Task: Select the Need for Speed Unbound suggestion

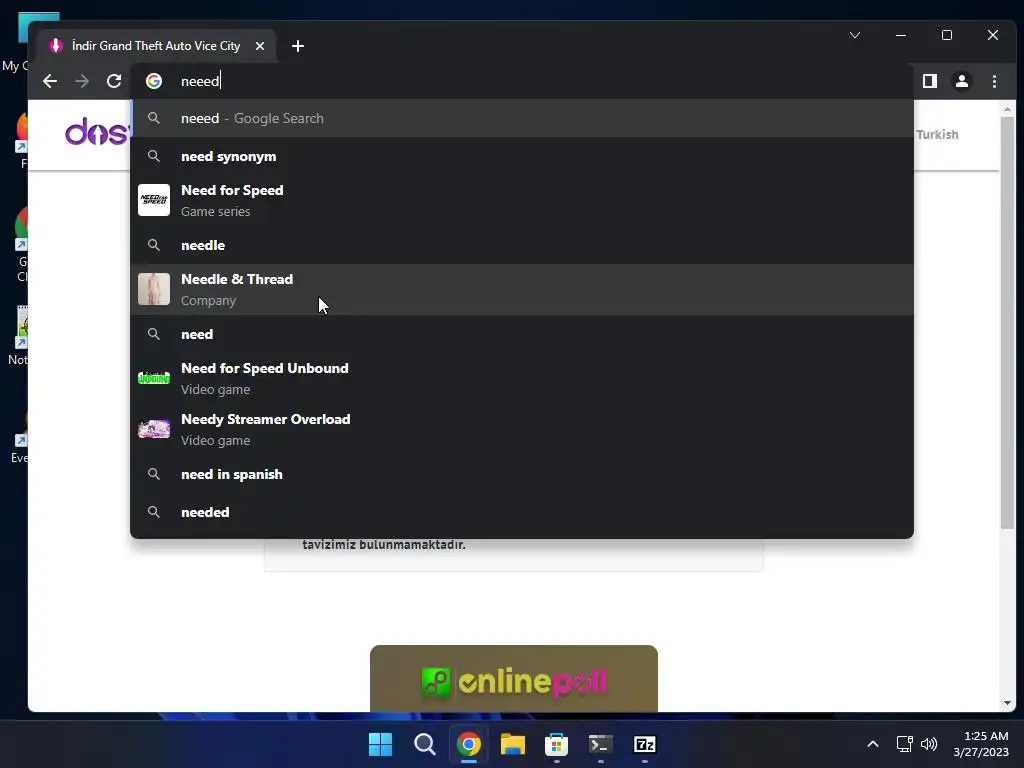Action: pyautogui.click(x=522, y=378)
